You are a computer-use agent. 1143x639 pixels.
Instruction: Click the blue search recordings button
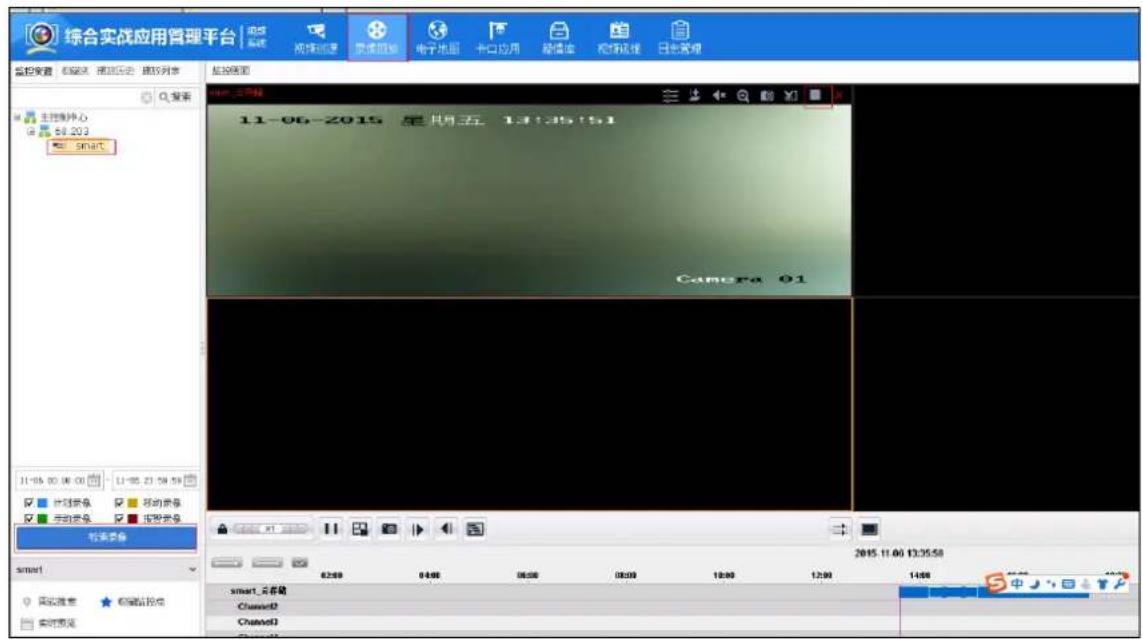106,538
